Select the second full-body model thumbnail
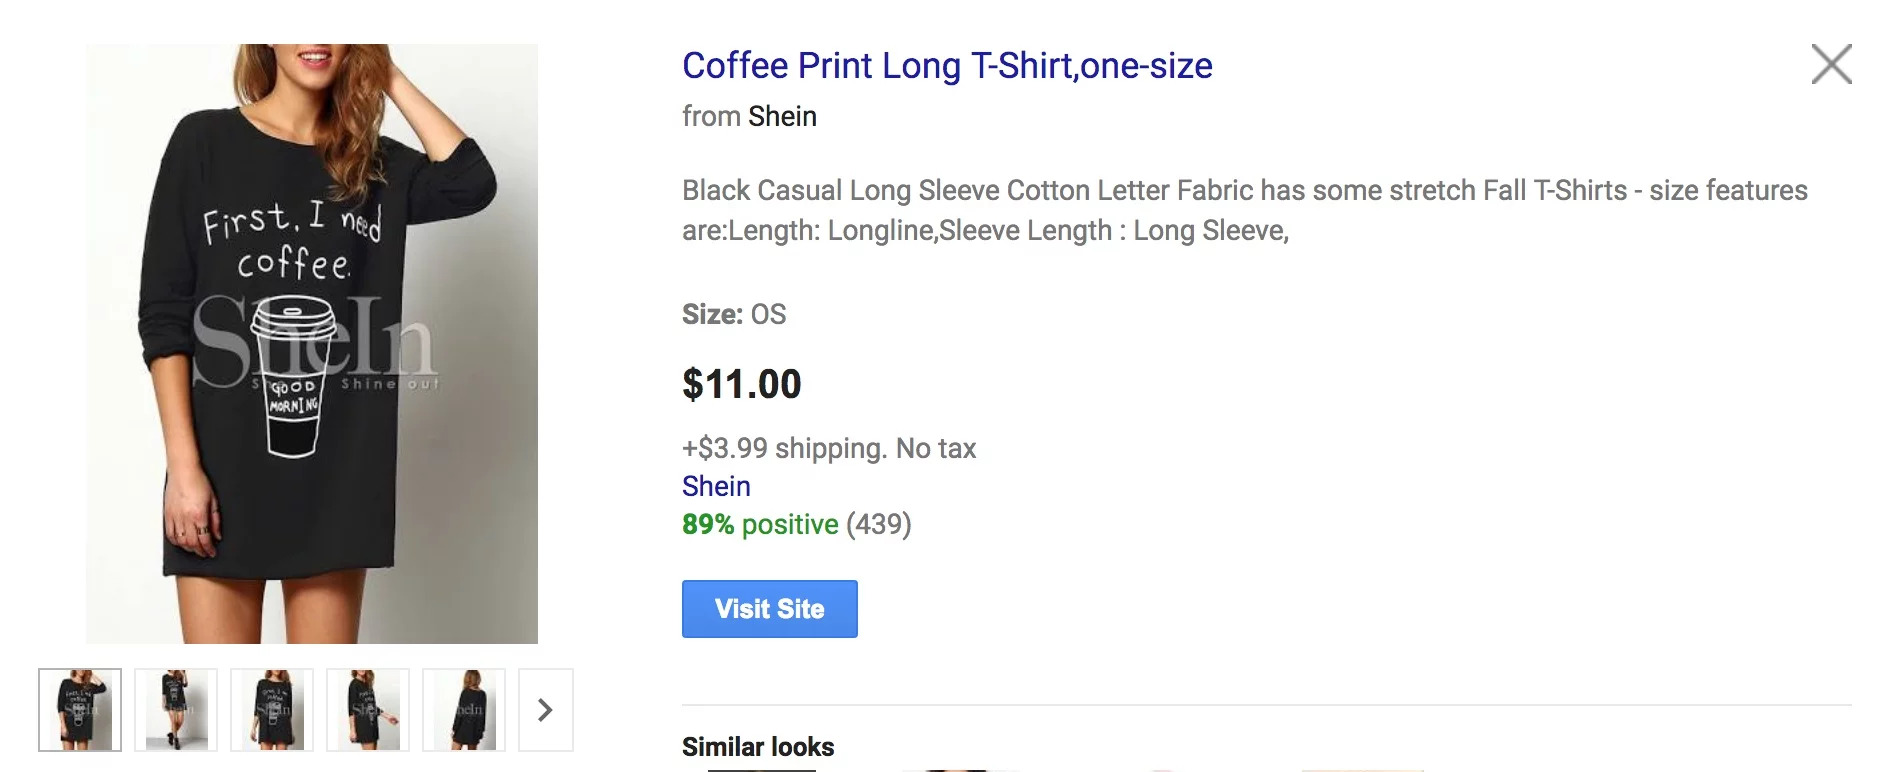Screen dimensions: 1898x772 (176, 710)
